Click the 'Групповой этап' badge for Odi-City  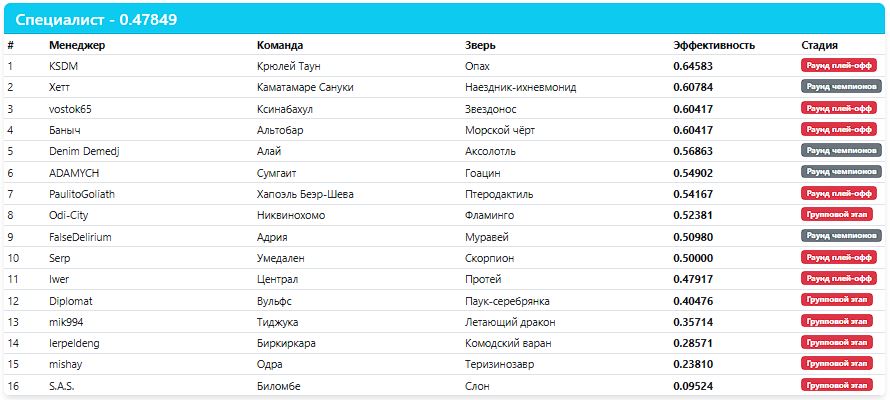click(x=837, y=214)
